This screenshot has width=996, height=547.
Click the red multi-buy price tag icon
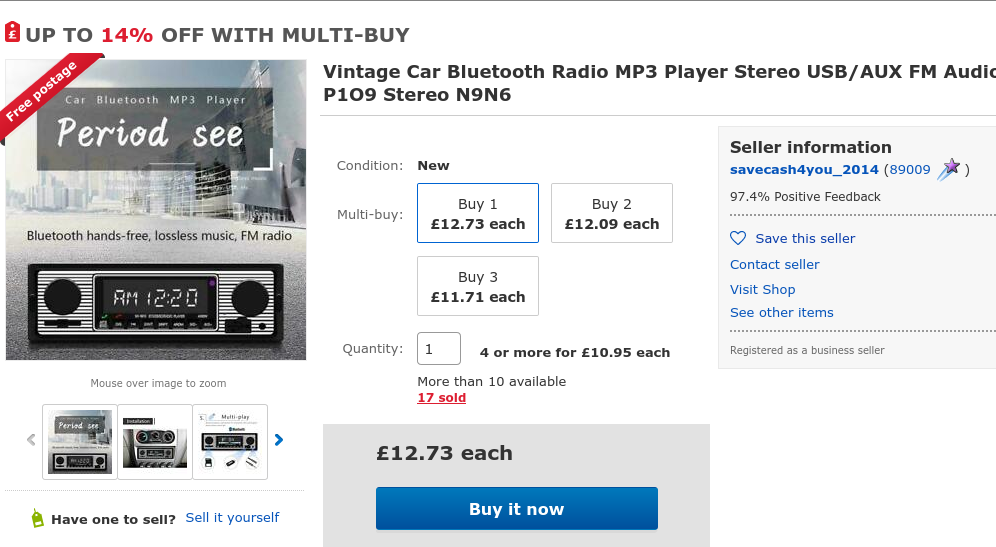click(12, 33)
